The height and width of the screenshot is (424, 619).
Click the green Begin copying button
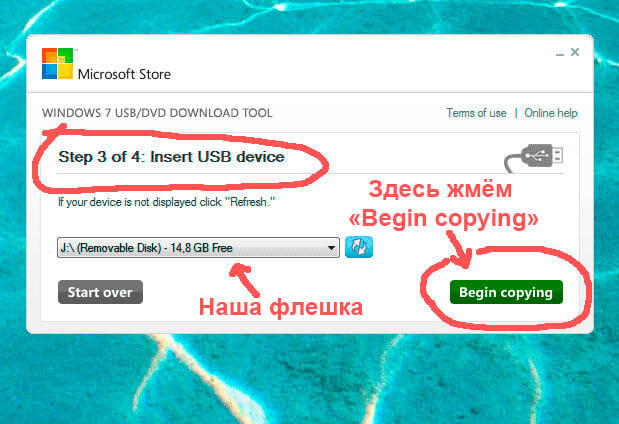click(506, 292)
